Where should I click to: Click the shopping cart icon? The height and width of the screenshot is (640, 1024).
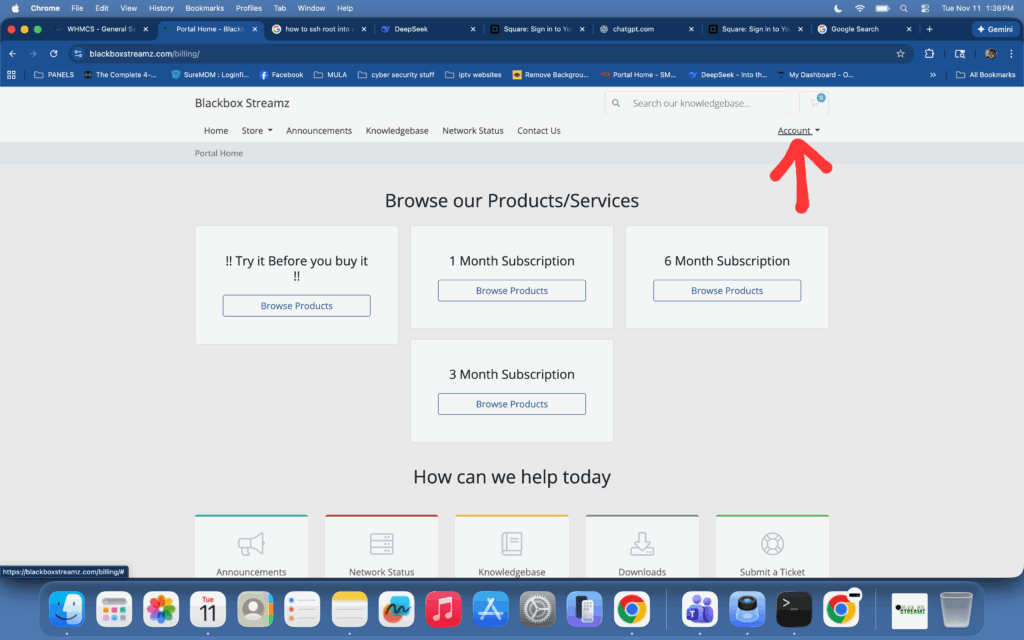[x=814, y=103]
